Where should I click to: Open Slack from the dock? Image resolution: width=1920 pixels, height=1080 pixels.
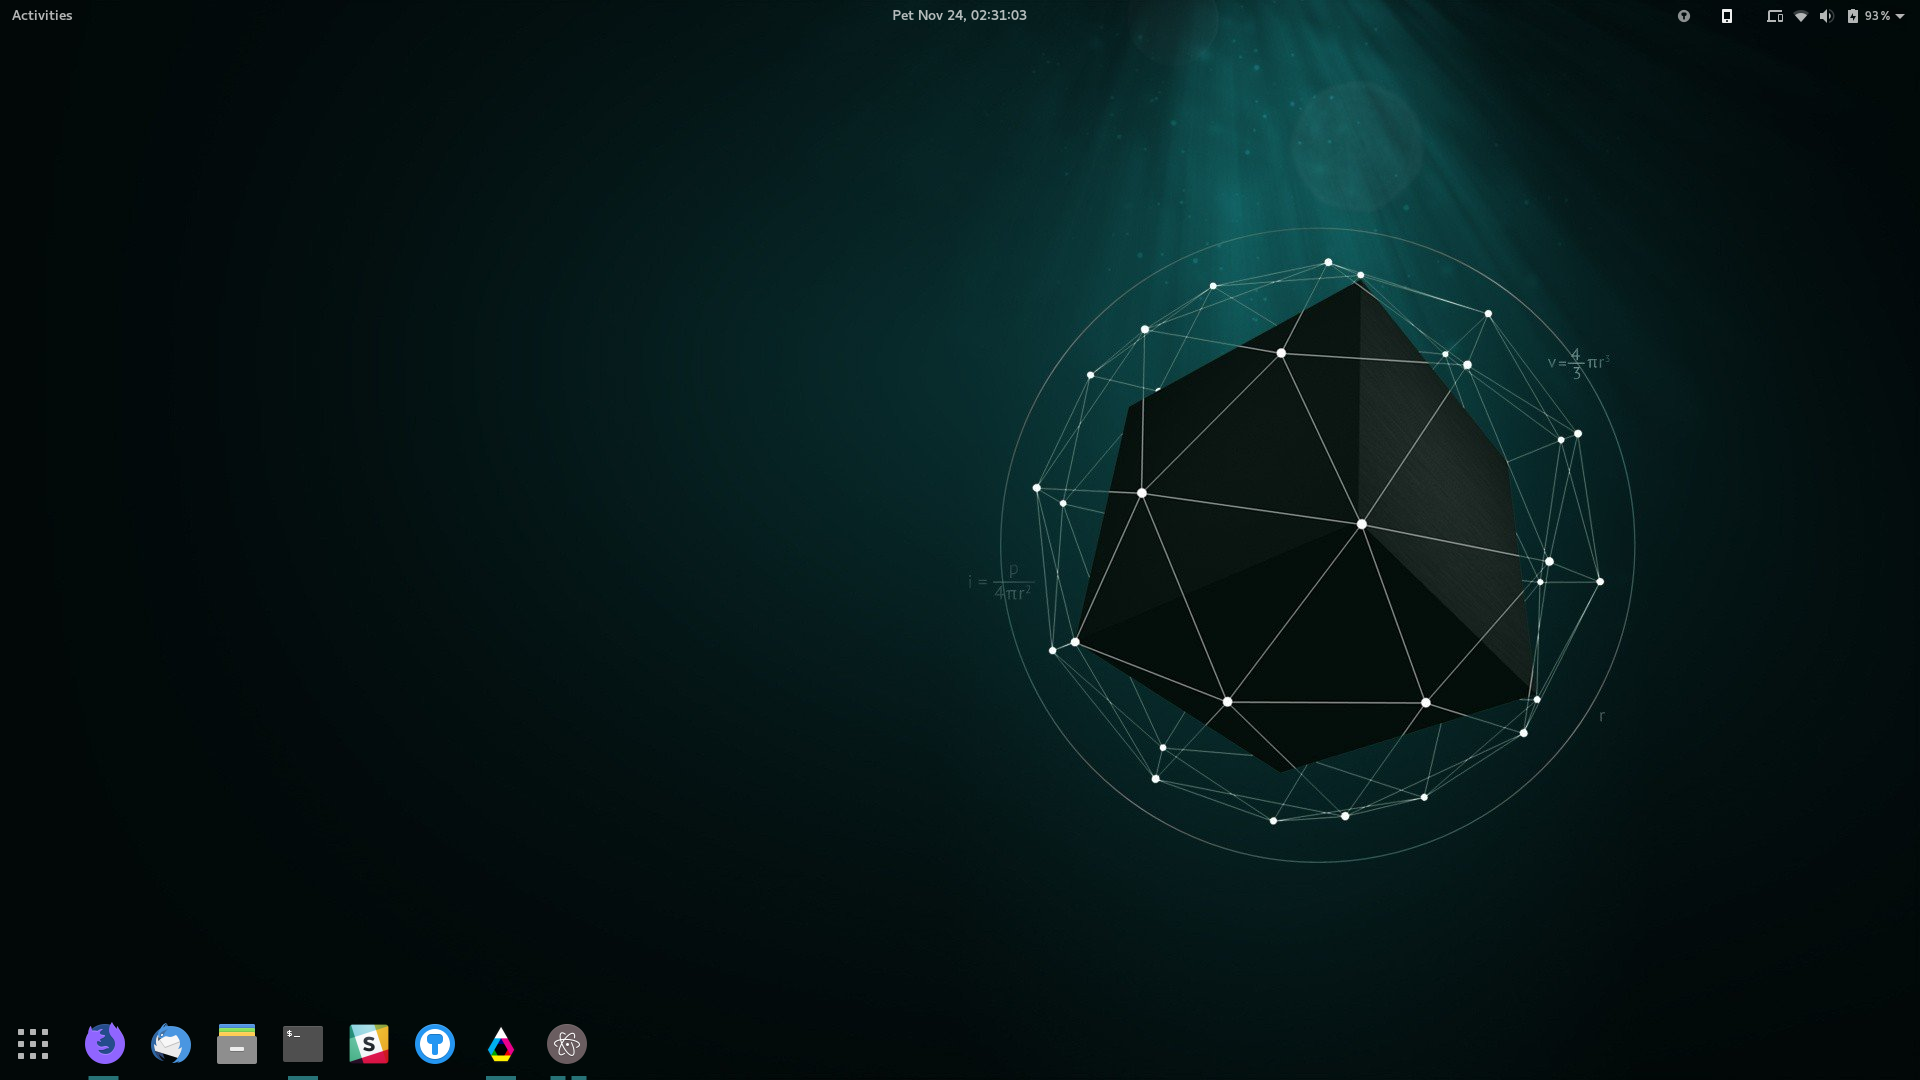[369, 1044]
